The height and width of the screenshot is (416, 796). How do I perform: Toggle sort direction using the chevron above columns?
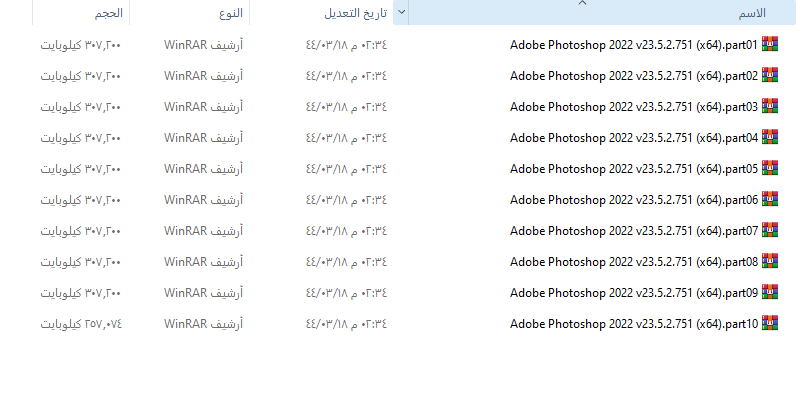coord(582,3)
